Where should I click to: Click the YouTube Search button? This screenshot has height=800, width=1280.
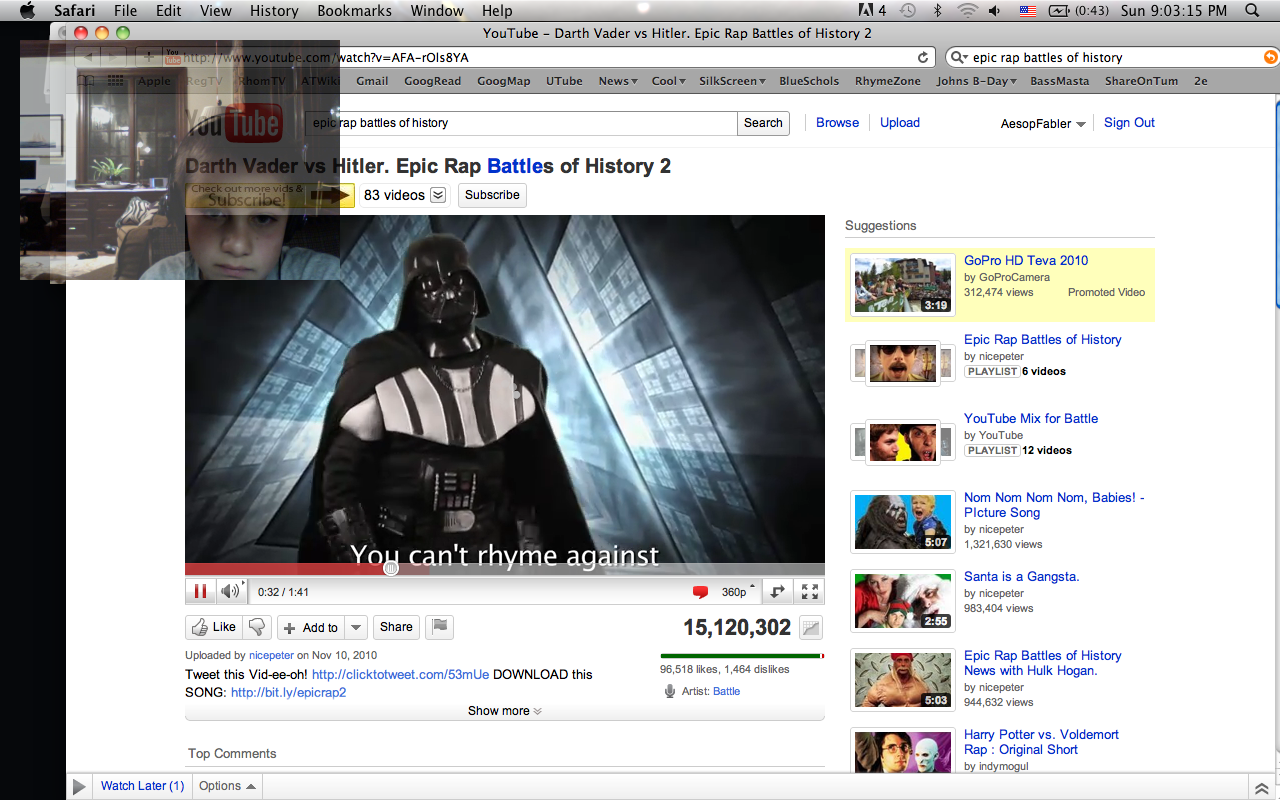coord(763,123)
